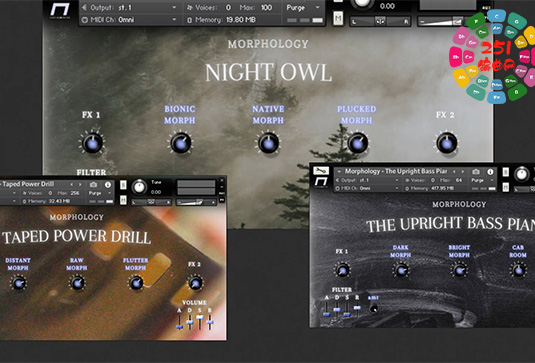This screenshot has height=363, width=535.
Task: Click the volume Sustain slider in Taped Power Drill
Action: click(x=200, y=322)
